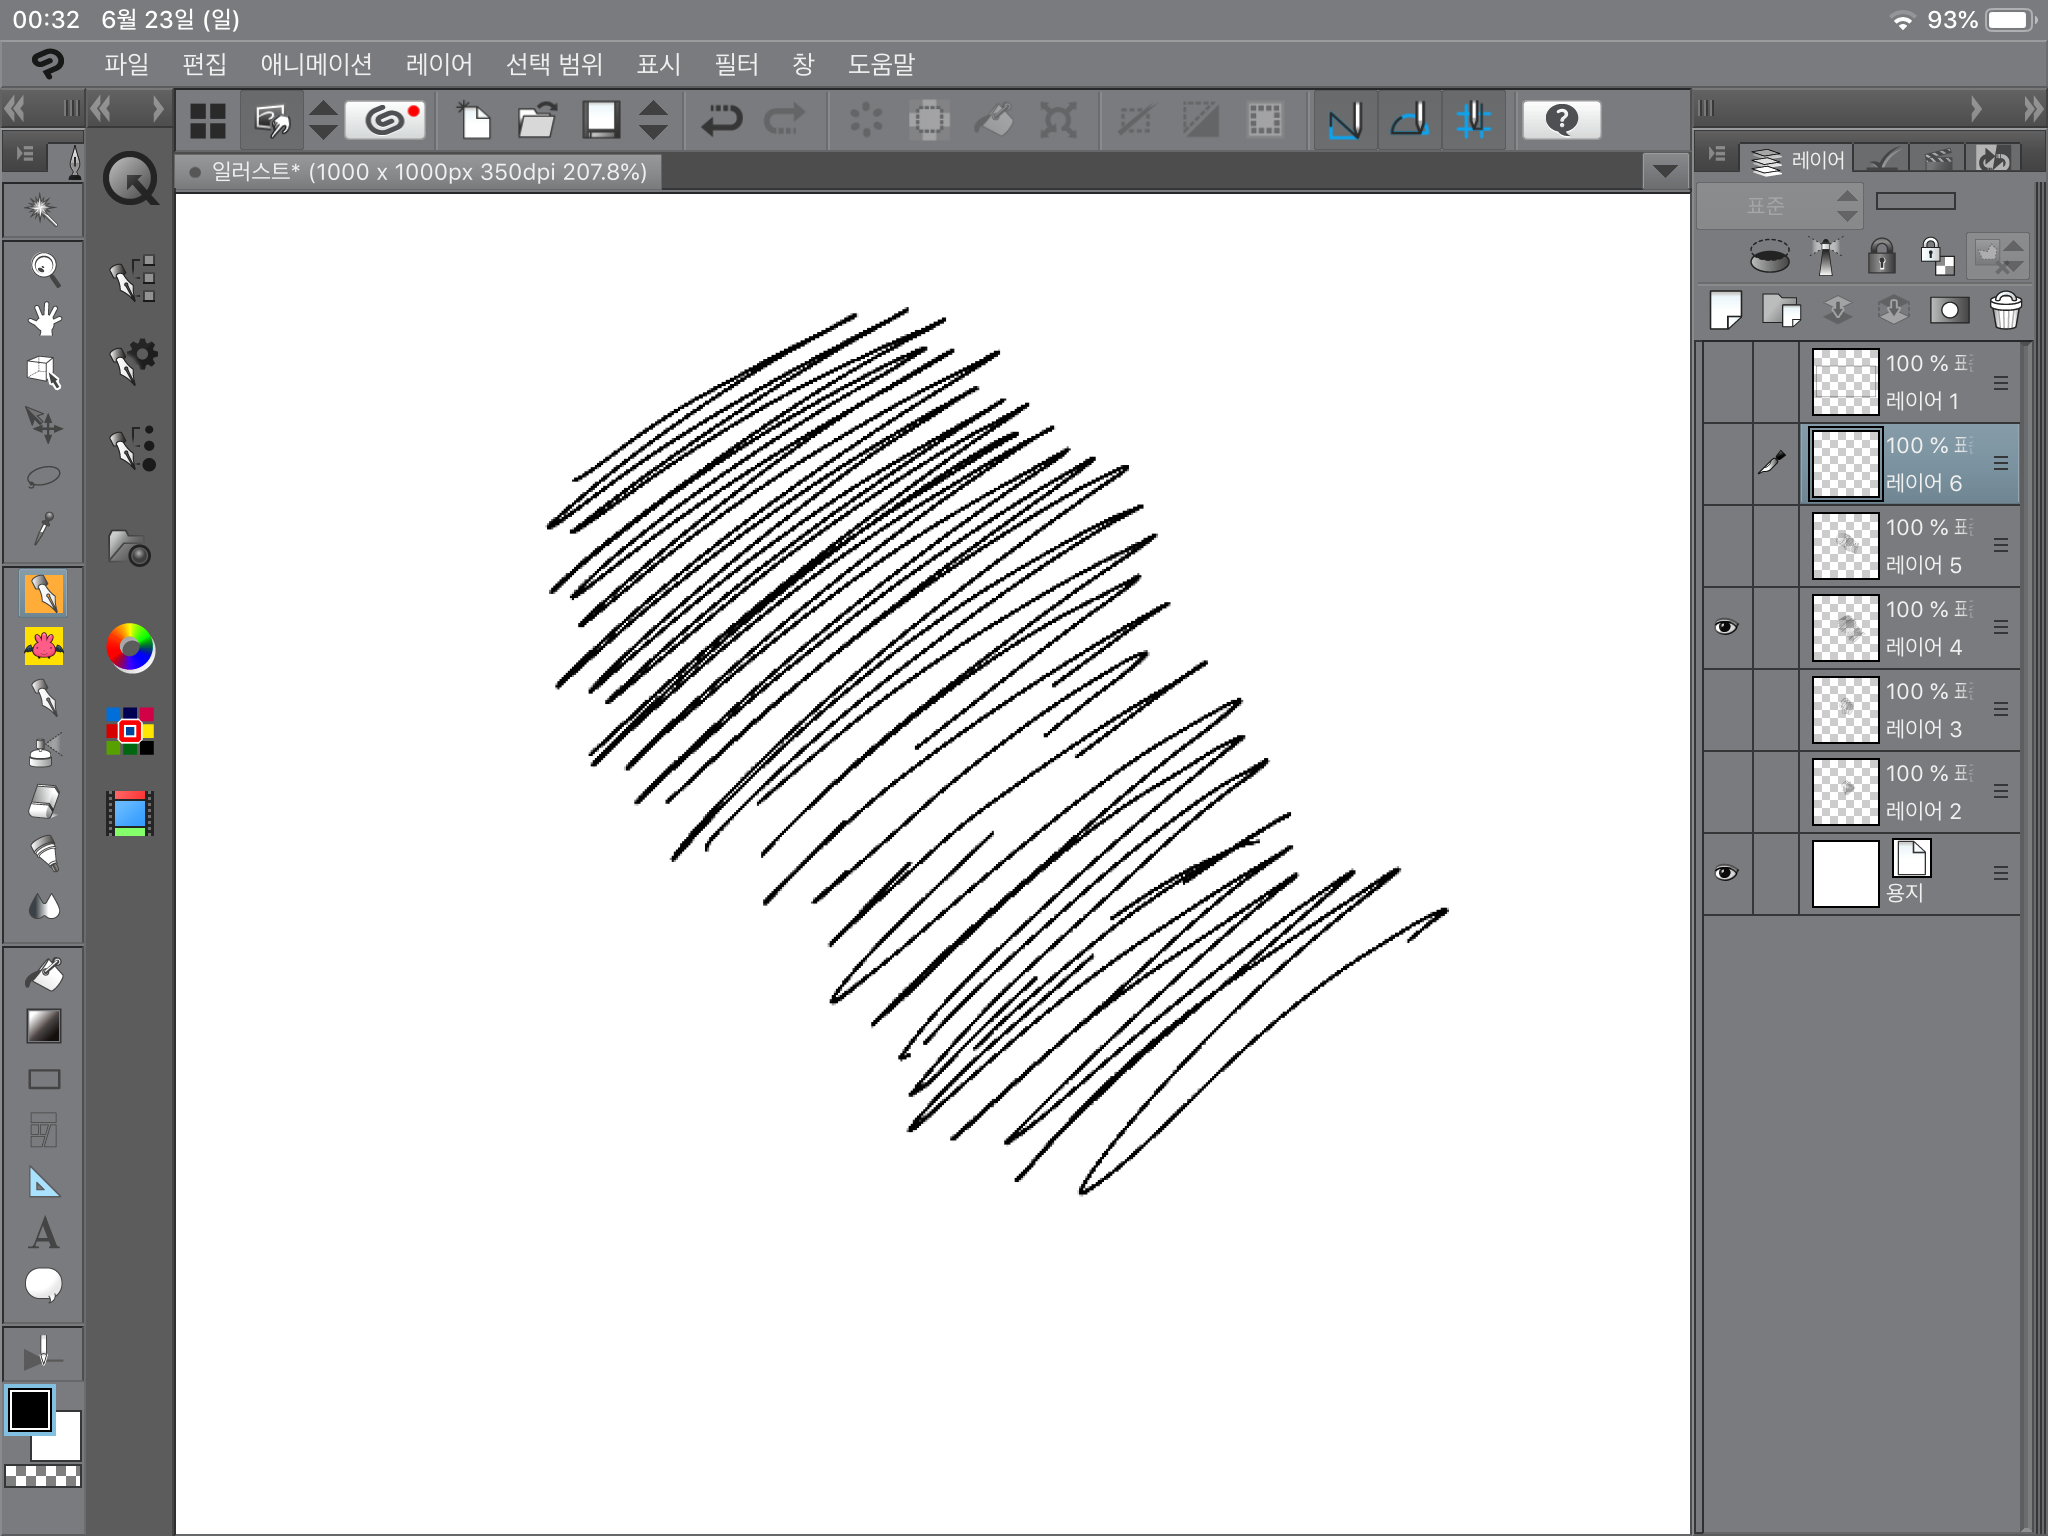Delete layer with the trash icon
This screenshot has height=1536, width=2048.
(2005, 310)
